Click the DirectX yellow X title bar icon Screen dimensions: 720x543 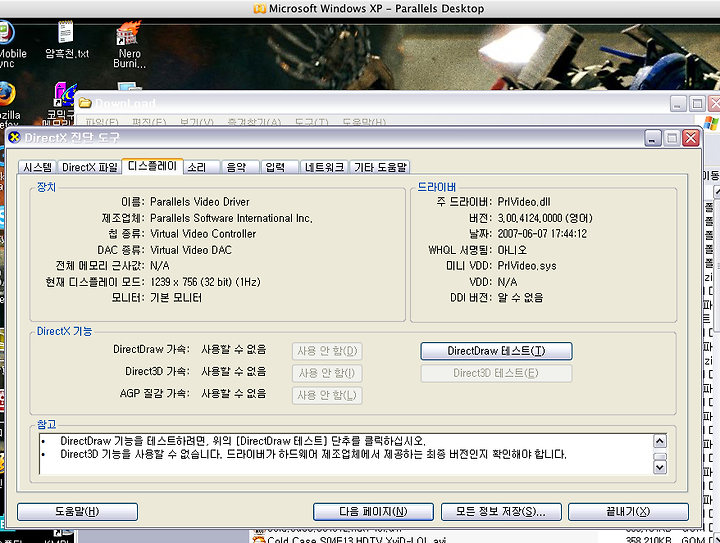tap(15, 137)
